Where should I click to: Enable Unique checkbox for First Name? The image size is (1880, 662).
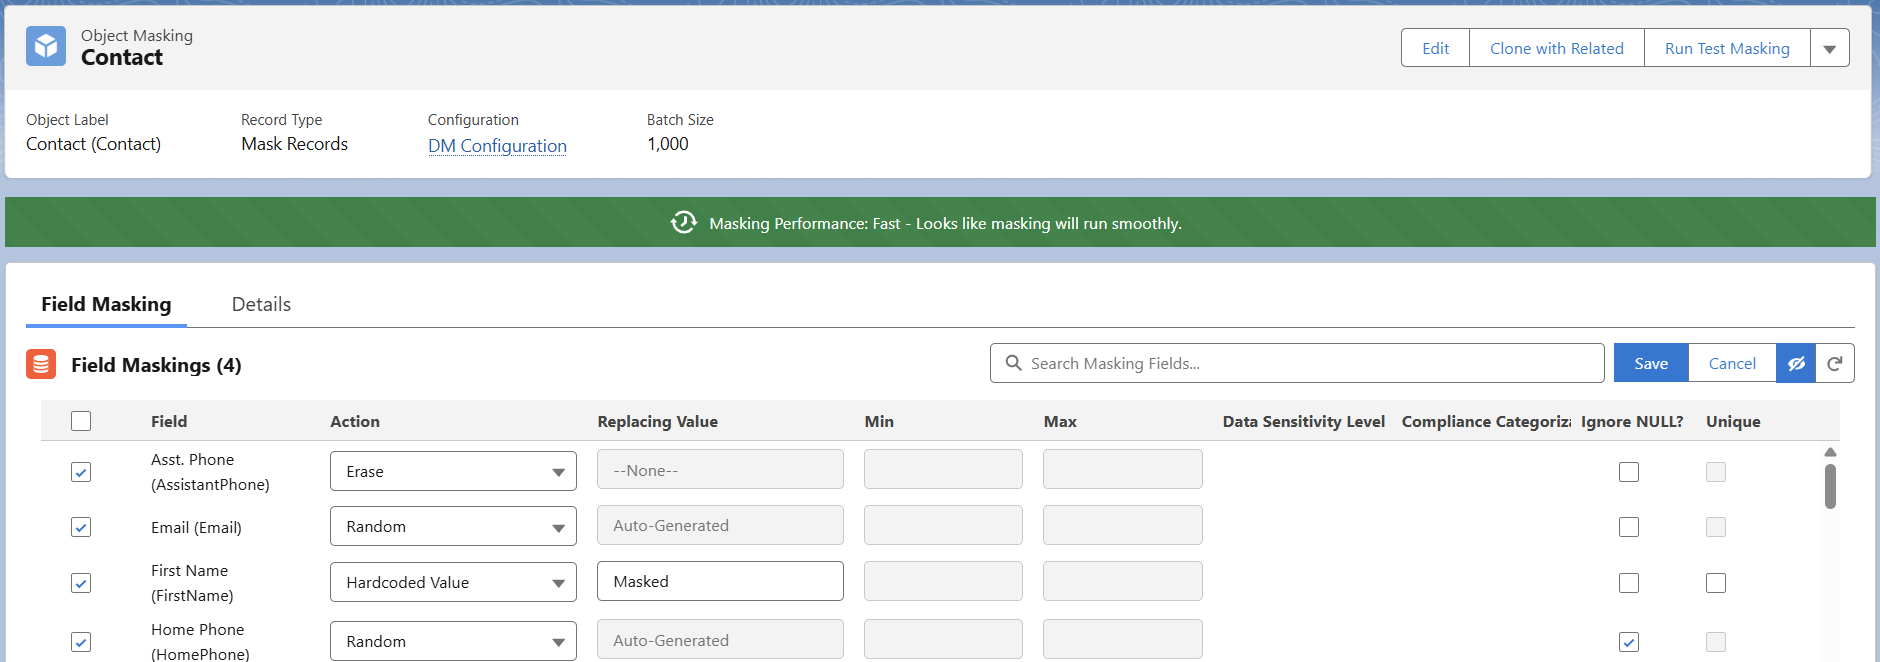point(1716,583)
